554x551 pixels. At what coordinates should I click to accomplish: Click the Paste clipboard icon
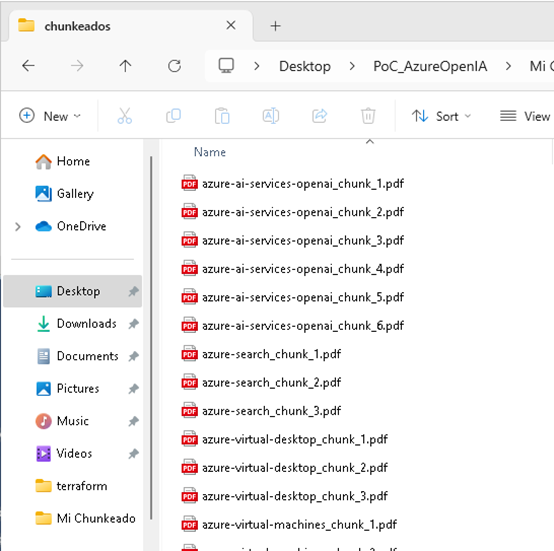click(222, 116)
